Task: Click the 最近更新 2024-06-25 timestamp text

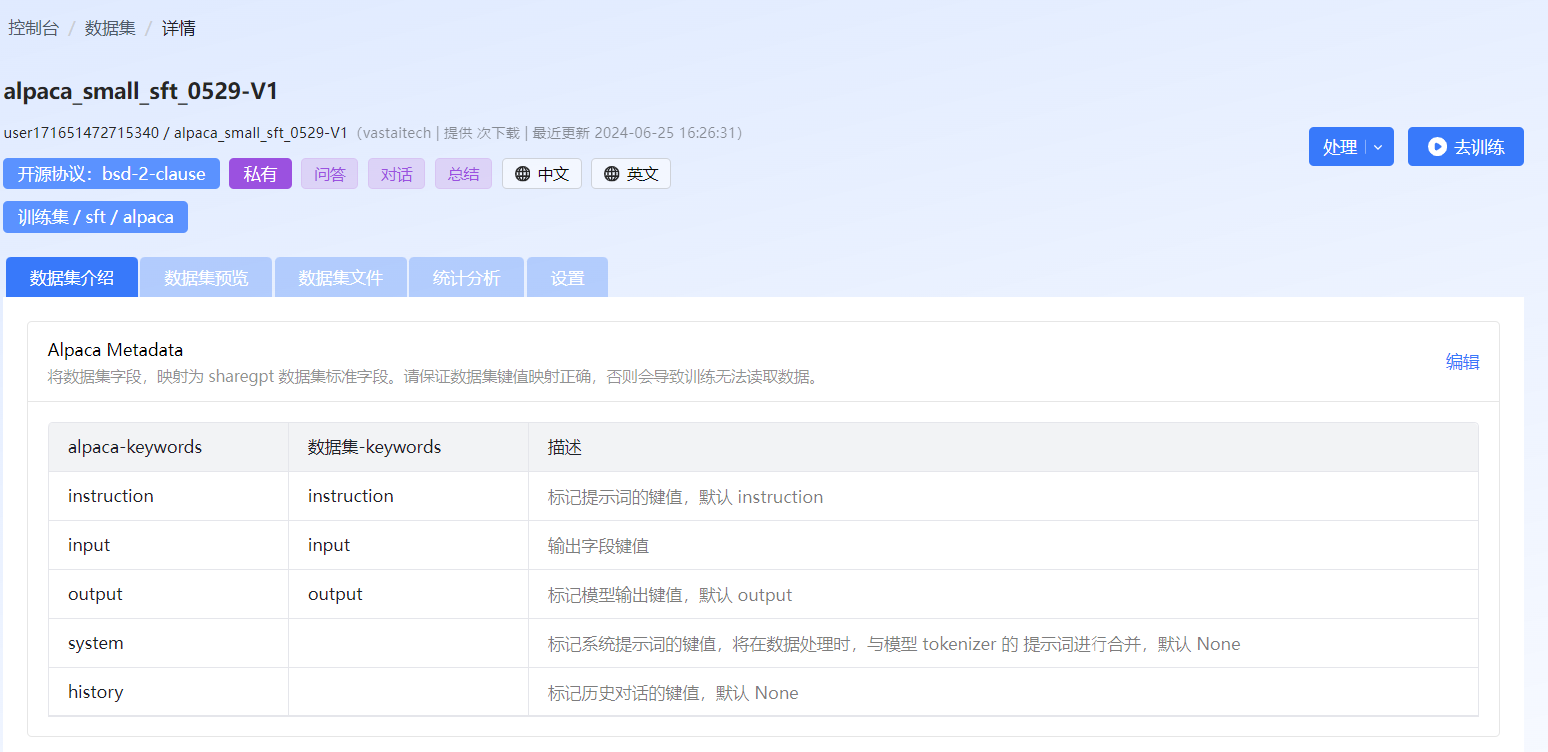Action: 634,133
